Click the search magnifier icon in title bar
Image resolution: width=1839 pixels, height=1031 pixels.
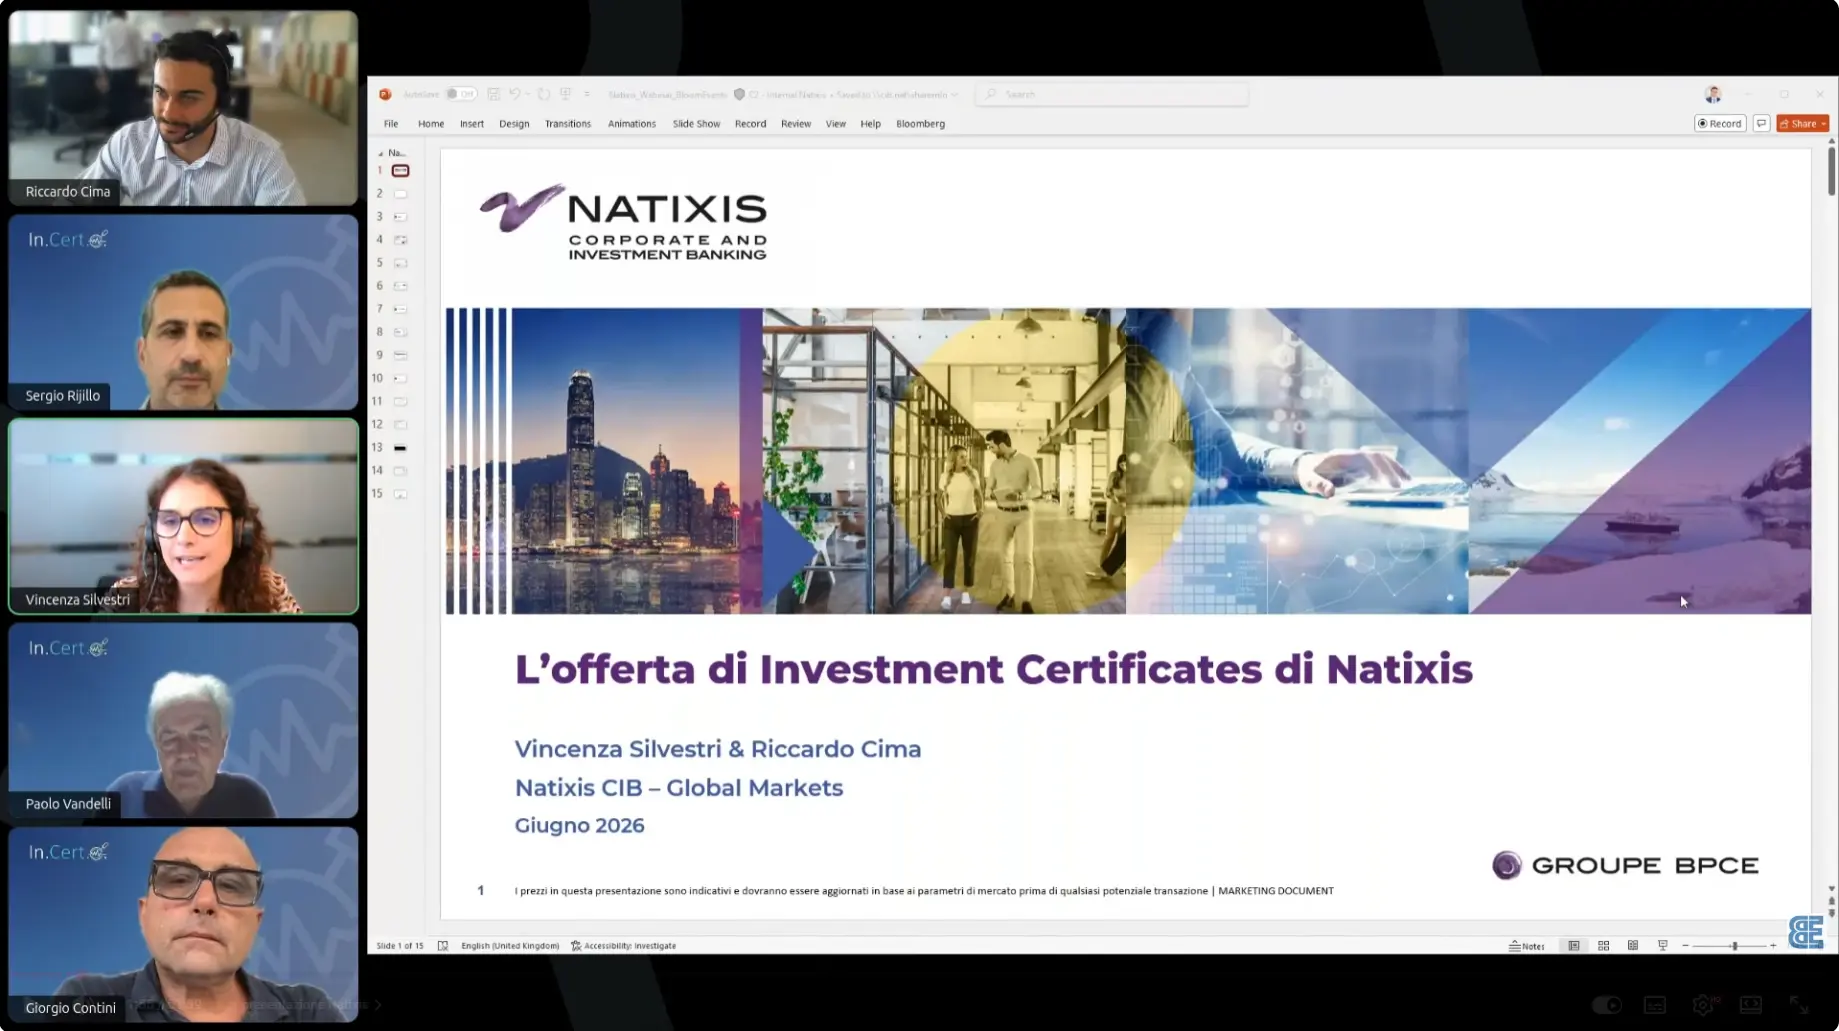[991, 94]
